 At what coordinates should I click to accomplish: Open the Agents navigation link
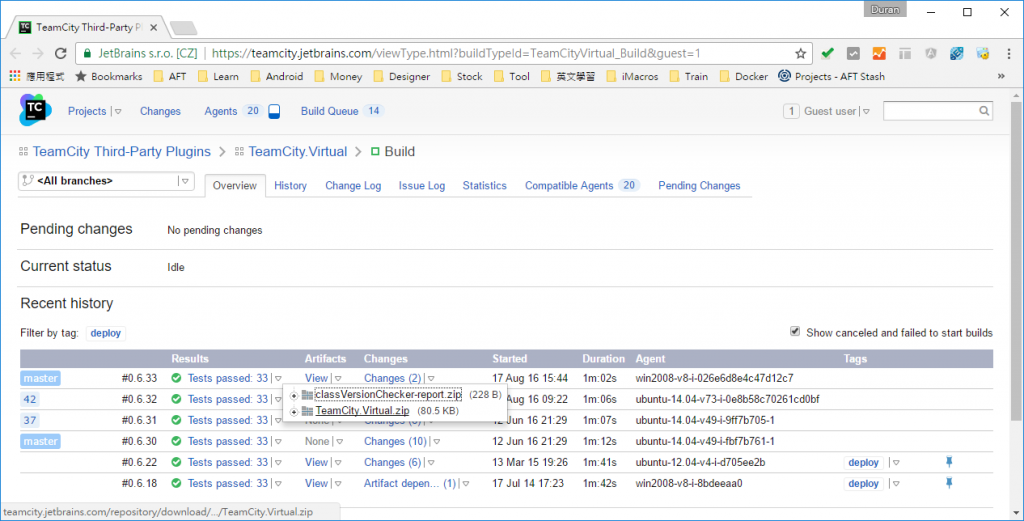[x=221, y=111]
